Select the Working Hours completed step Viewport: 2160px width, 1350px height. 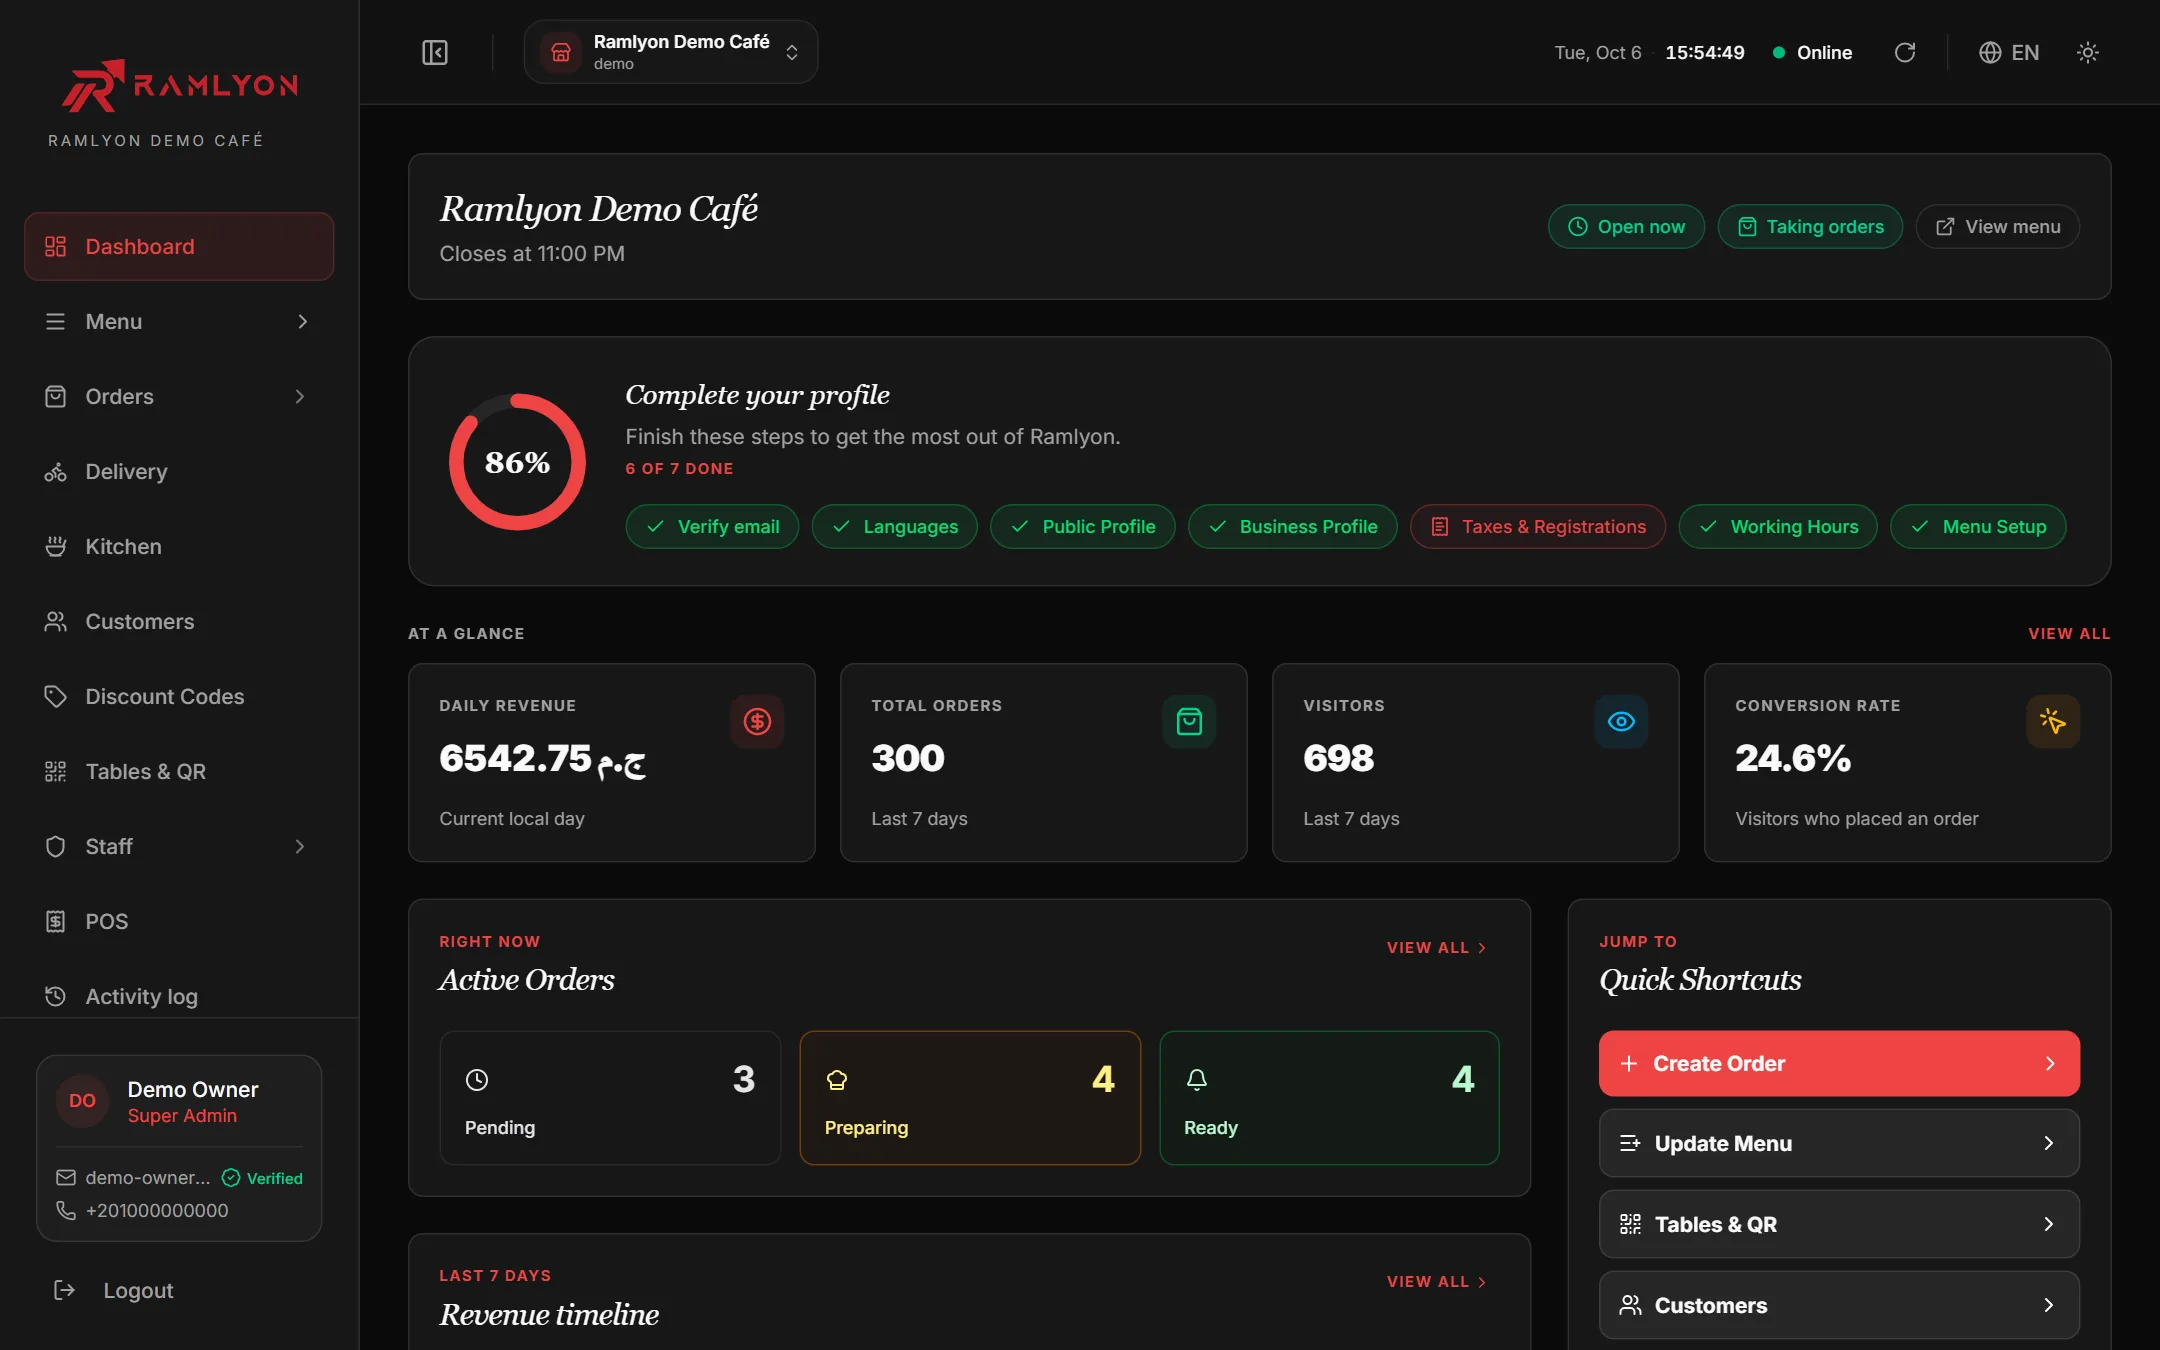pos(1777,526)
